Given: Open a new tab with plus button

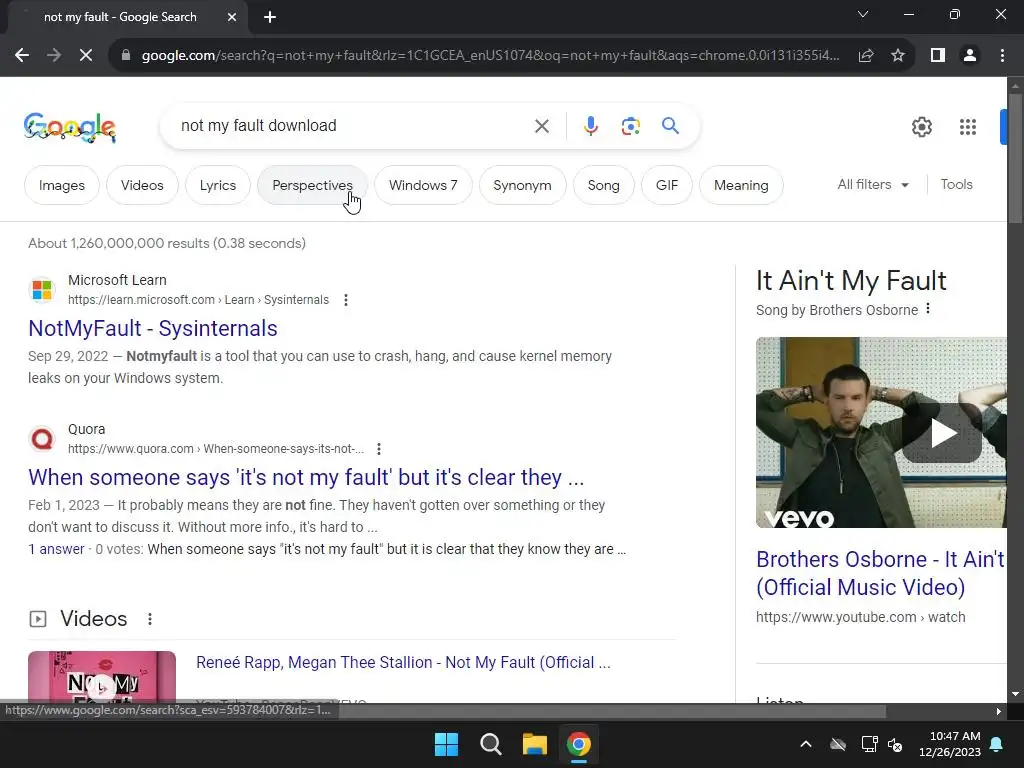Looking at the screenshot, I should click(270, 17).
